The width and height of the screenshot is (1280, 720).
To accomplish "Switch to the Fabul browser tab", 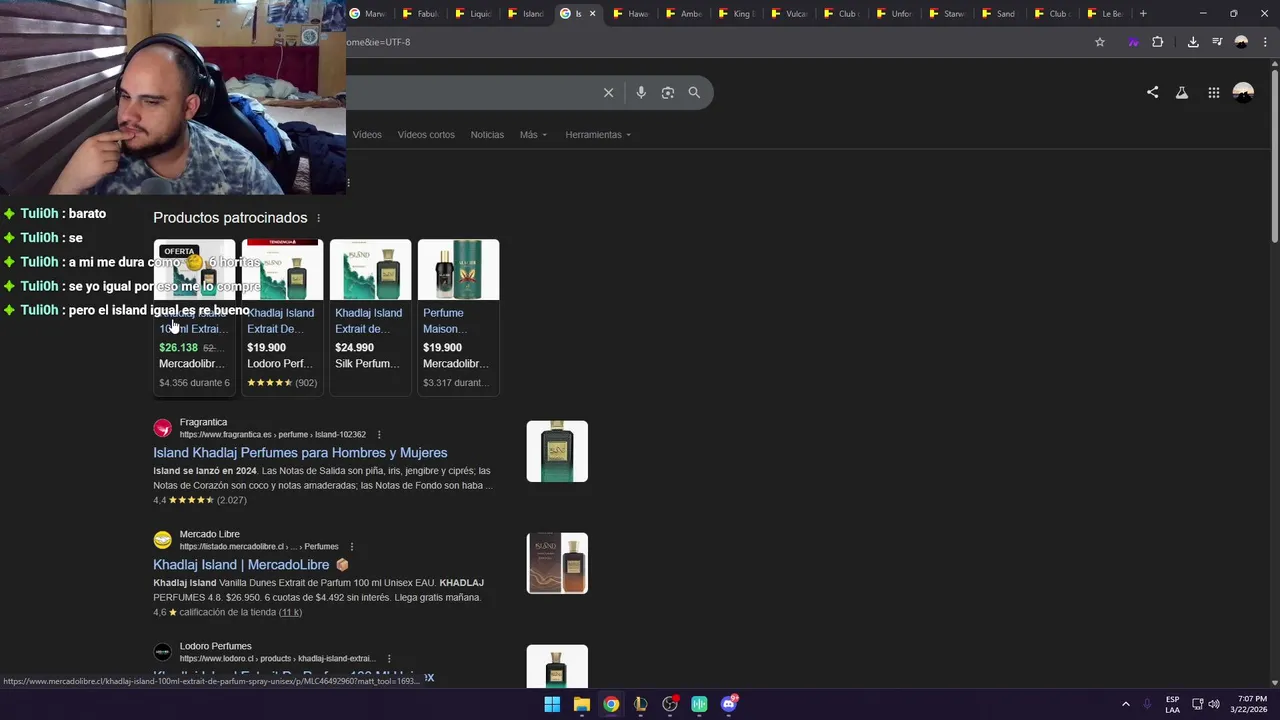I will pos(422,14).
